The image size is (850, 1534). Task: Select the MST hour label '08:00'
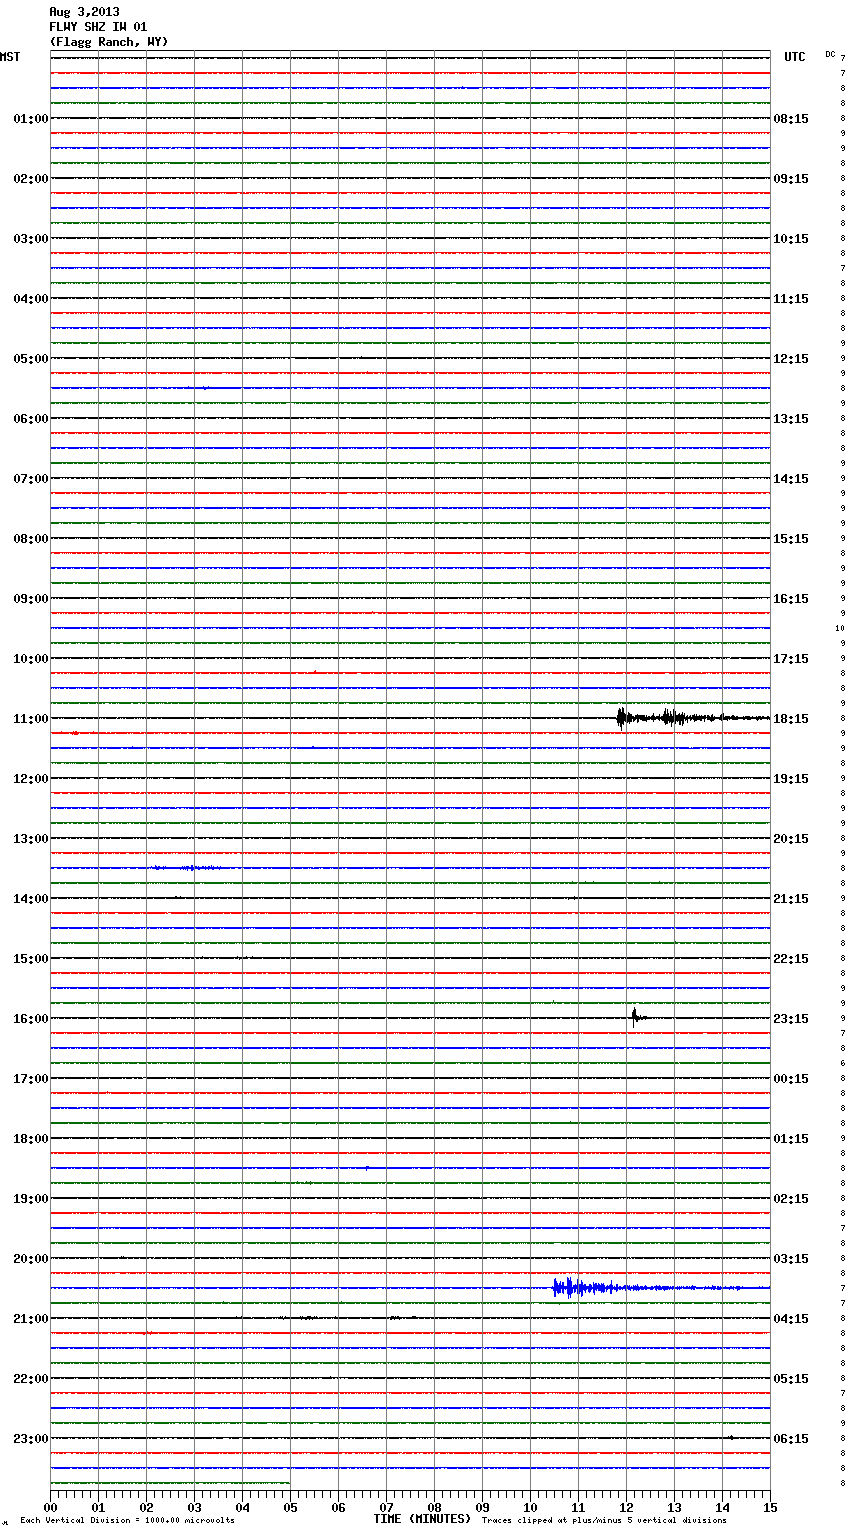pos(31,539)
